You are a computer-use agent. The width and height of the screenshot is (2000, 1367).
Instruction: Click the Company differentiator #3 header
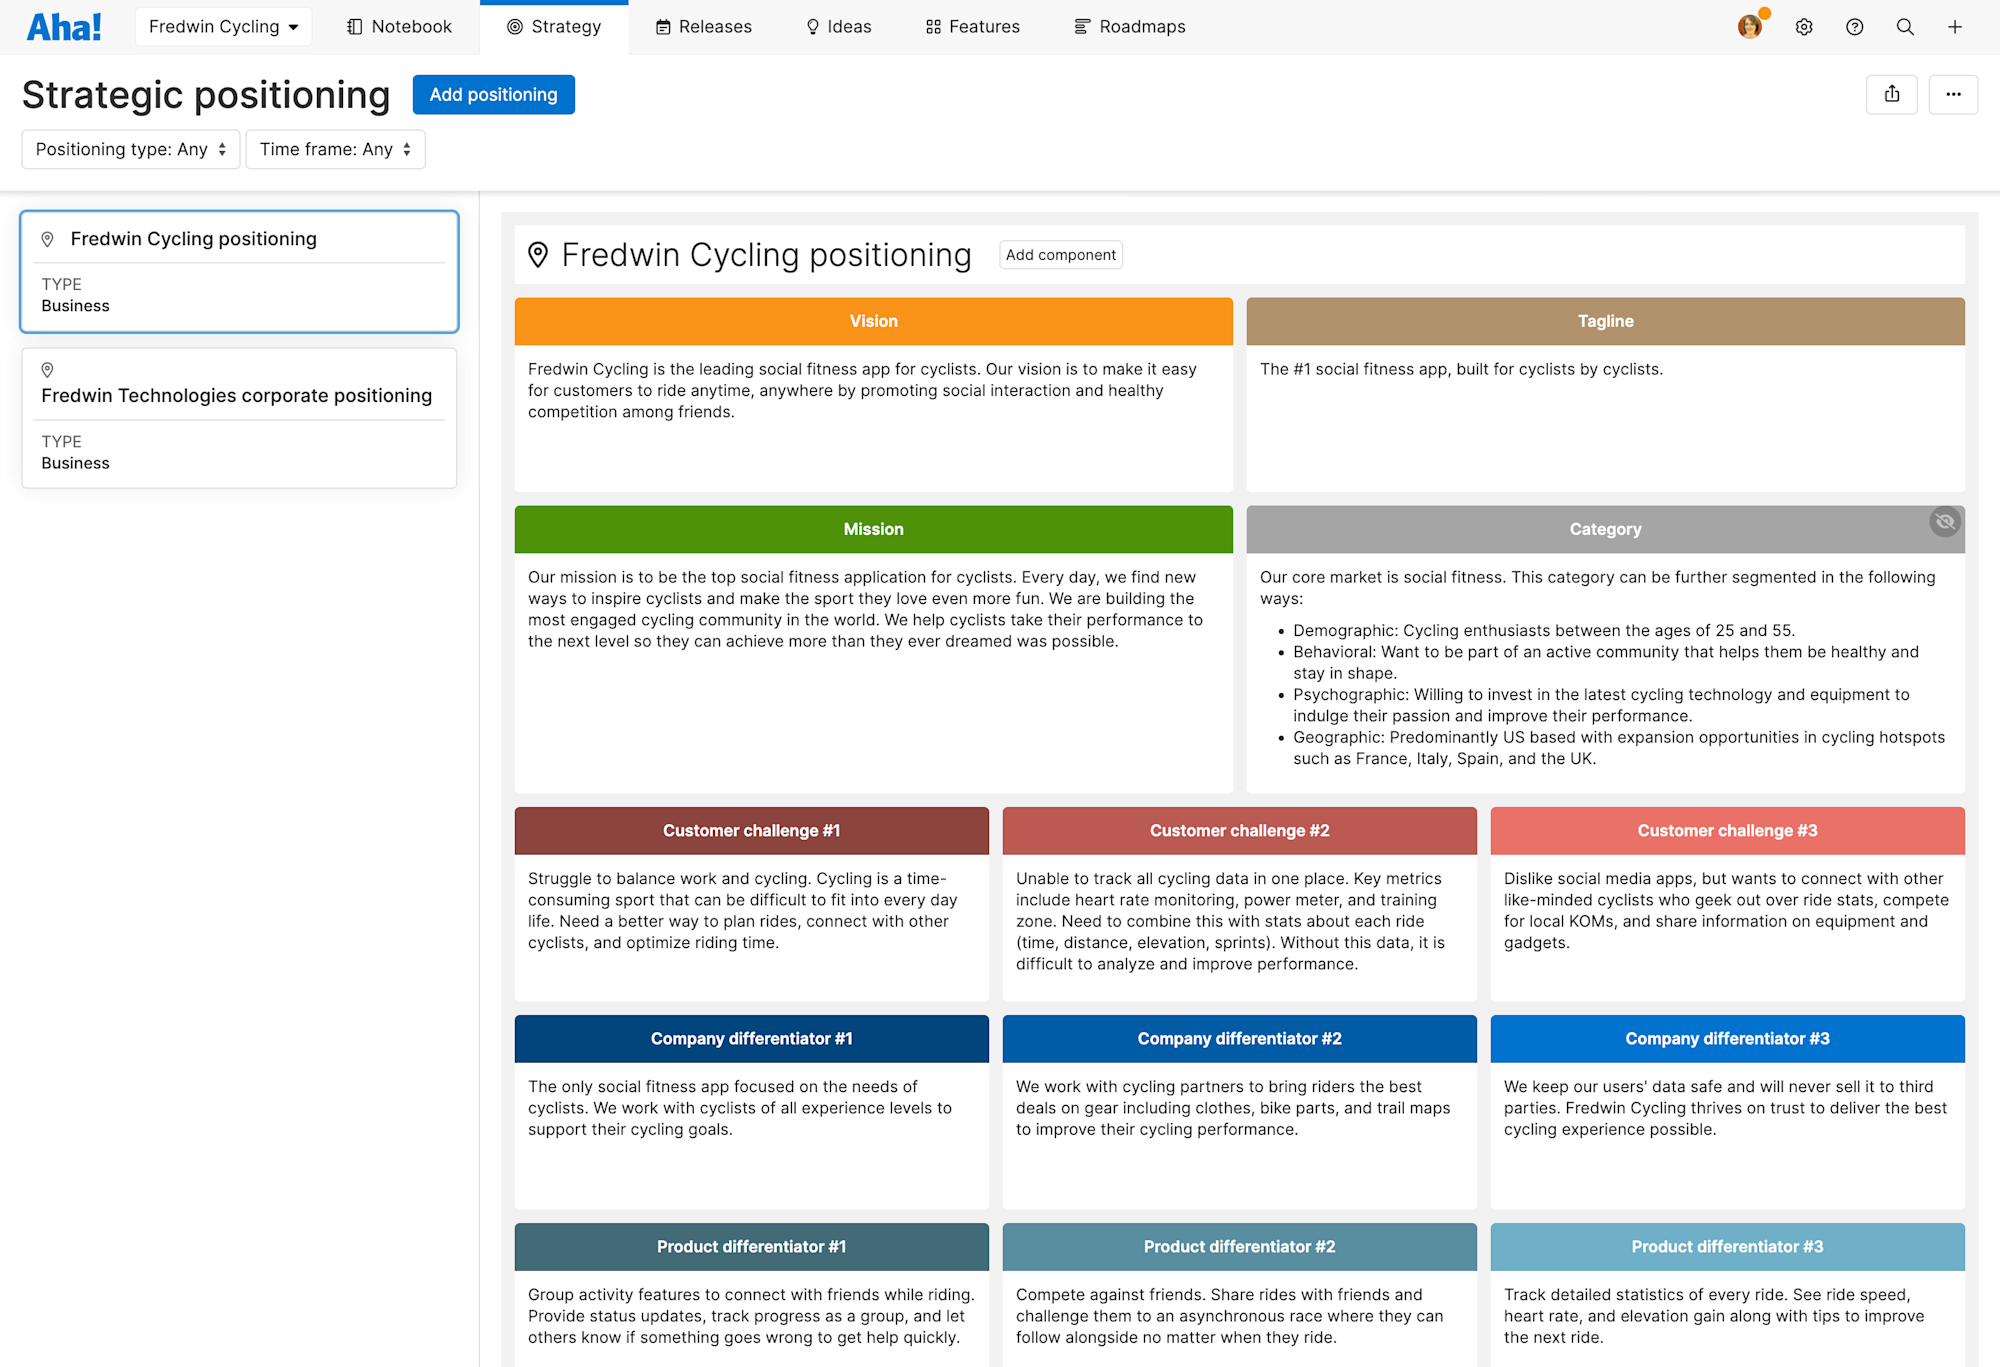click(1727, 1039)
